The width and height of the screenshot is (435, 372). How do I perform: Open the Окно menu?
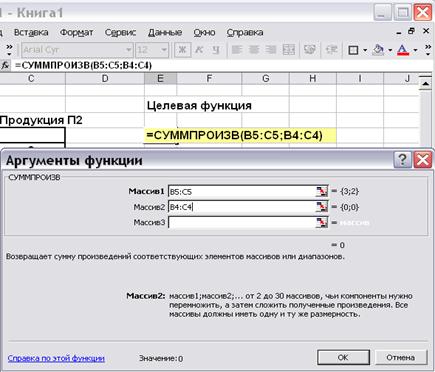coord(204,32)
